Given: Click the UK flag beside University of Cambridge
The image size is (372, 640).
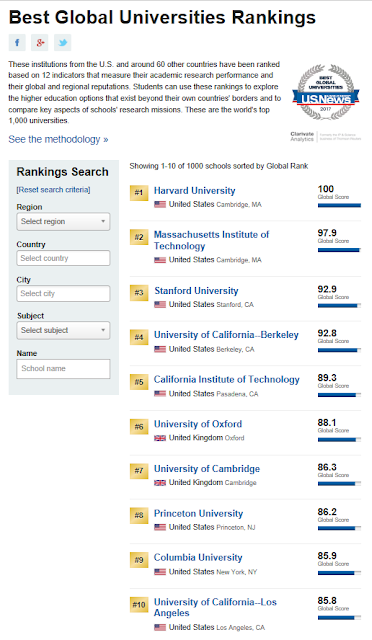Looking at the screenshot, I should (x=160, y=482).
